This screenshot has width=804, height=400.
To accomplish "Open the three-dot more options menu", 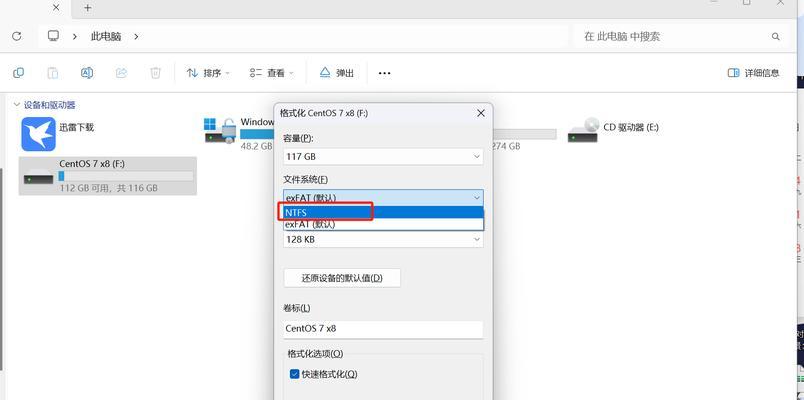I will (385, 73).
